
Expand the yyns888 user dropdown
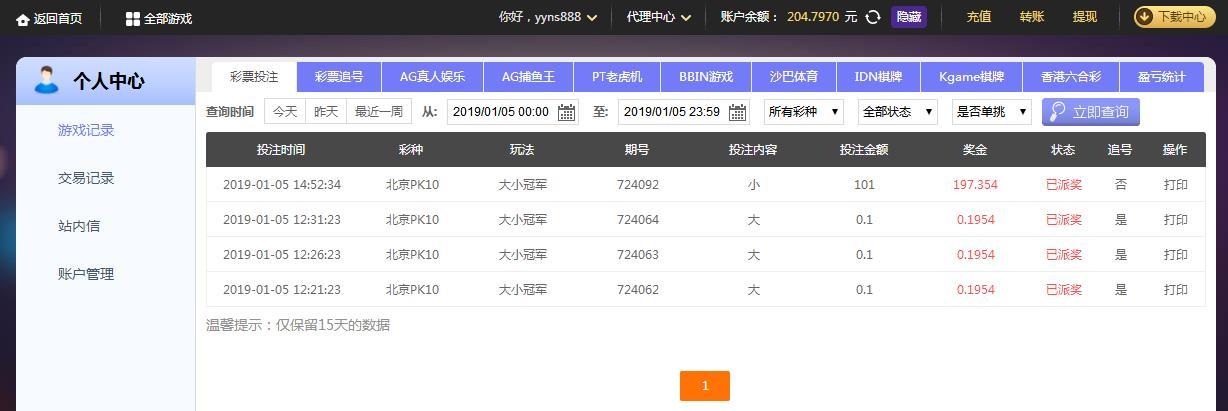click(592, 18)
